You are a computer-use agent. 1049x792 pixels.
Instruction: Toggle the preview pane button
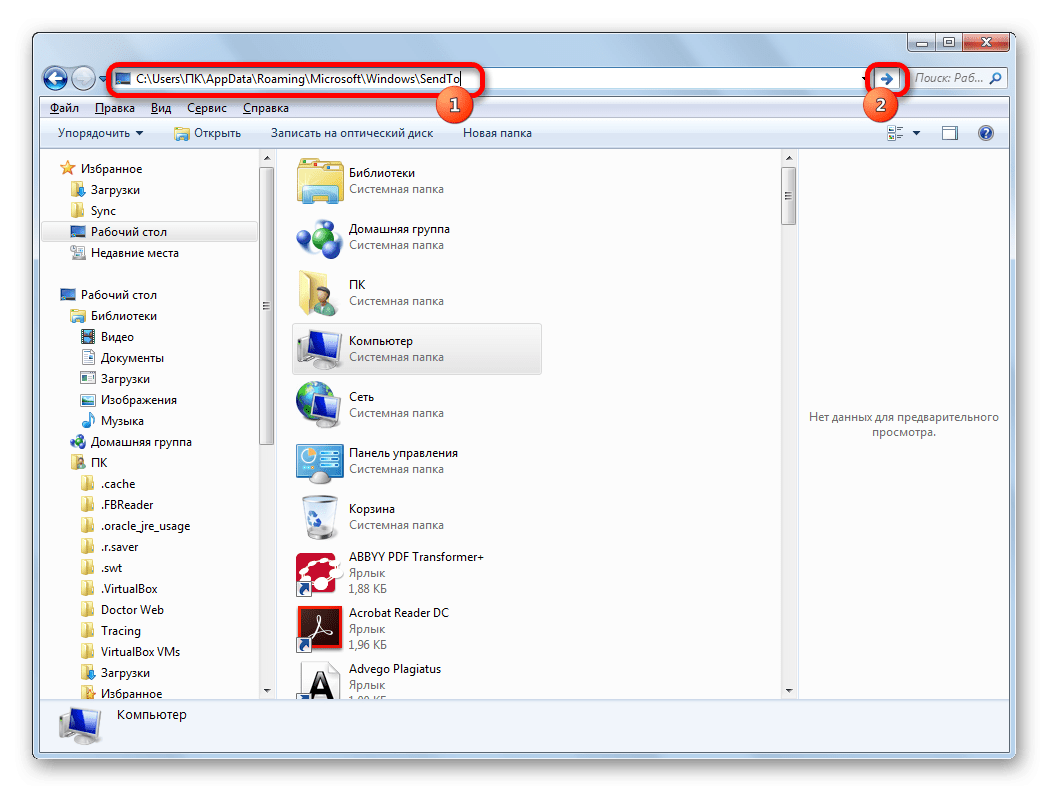click(950, 133)
